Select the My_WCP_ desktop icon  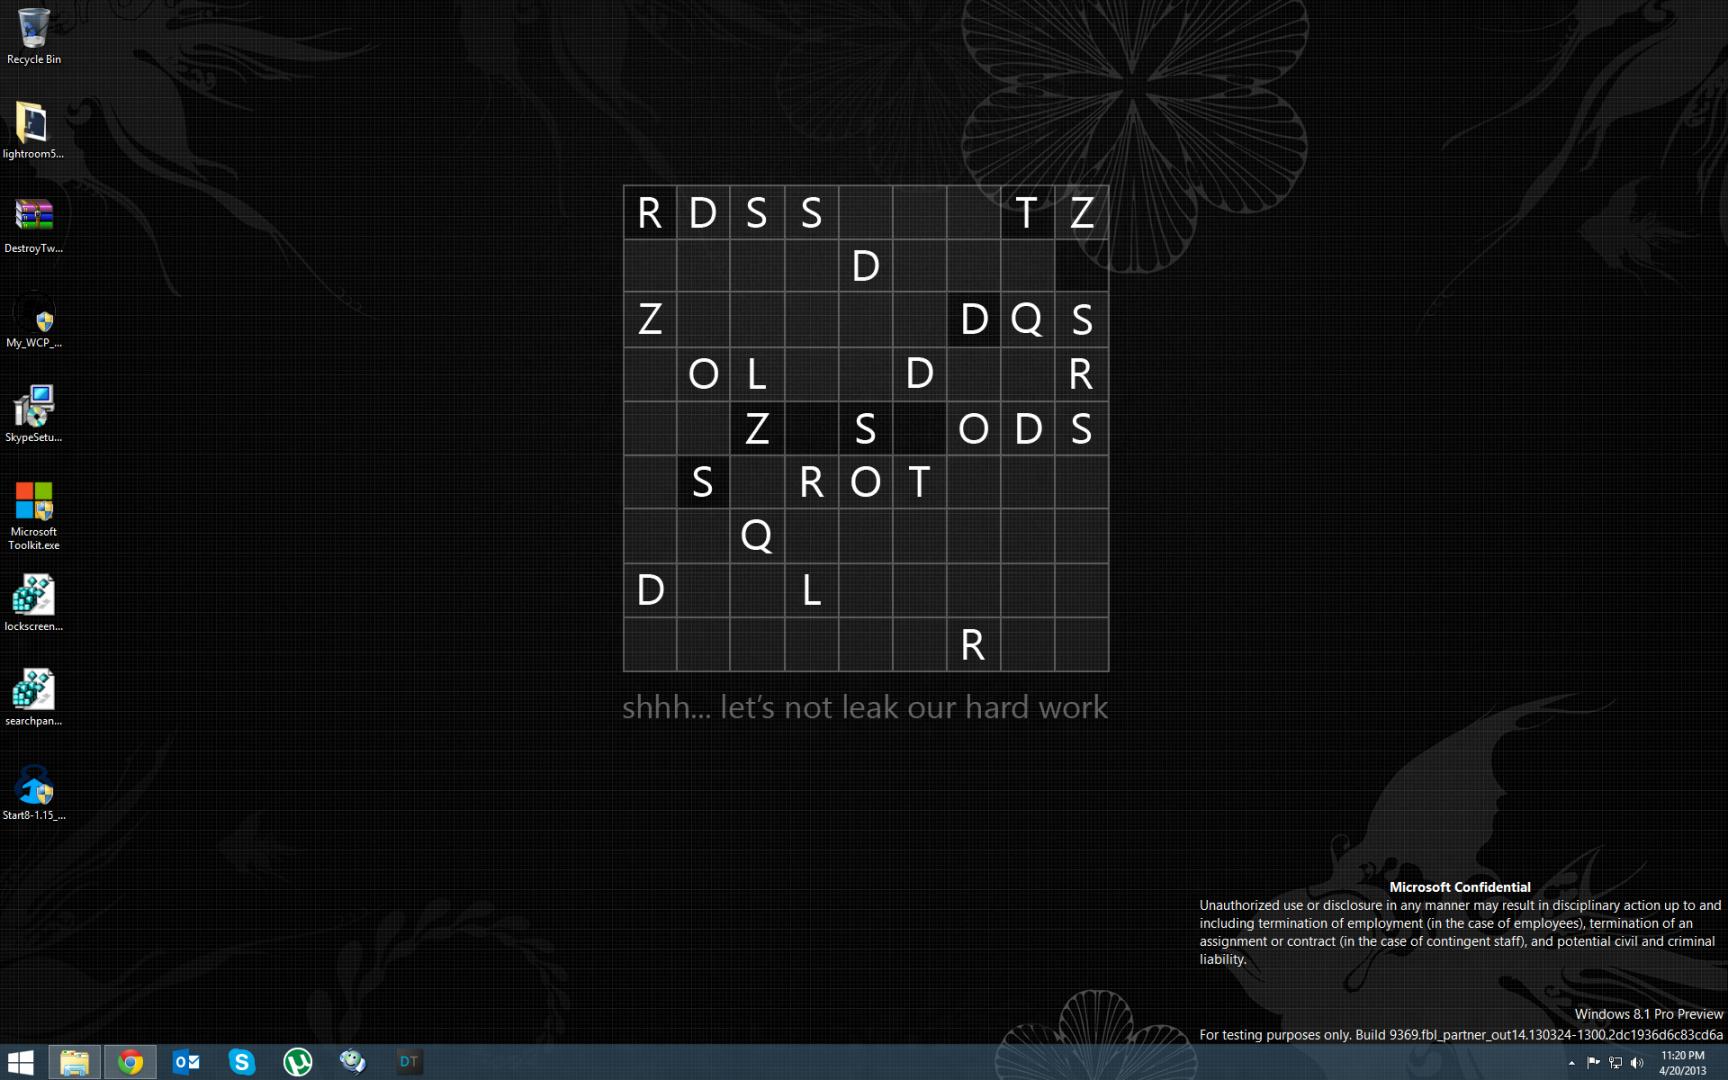coord(33,320)
